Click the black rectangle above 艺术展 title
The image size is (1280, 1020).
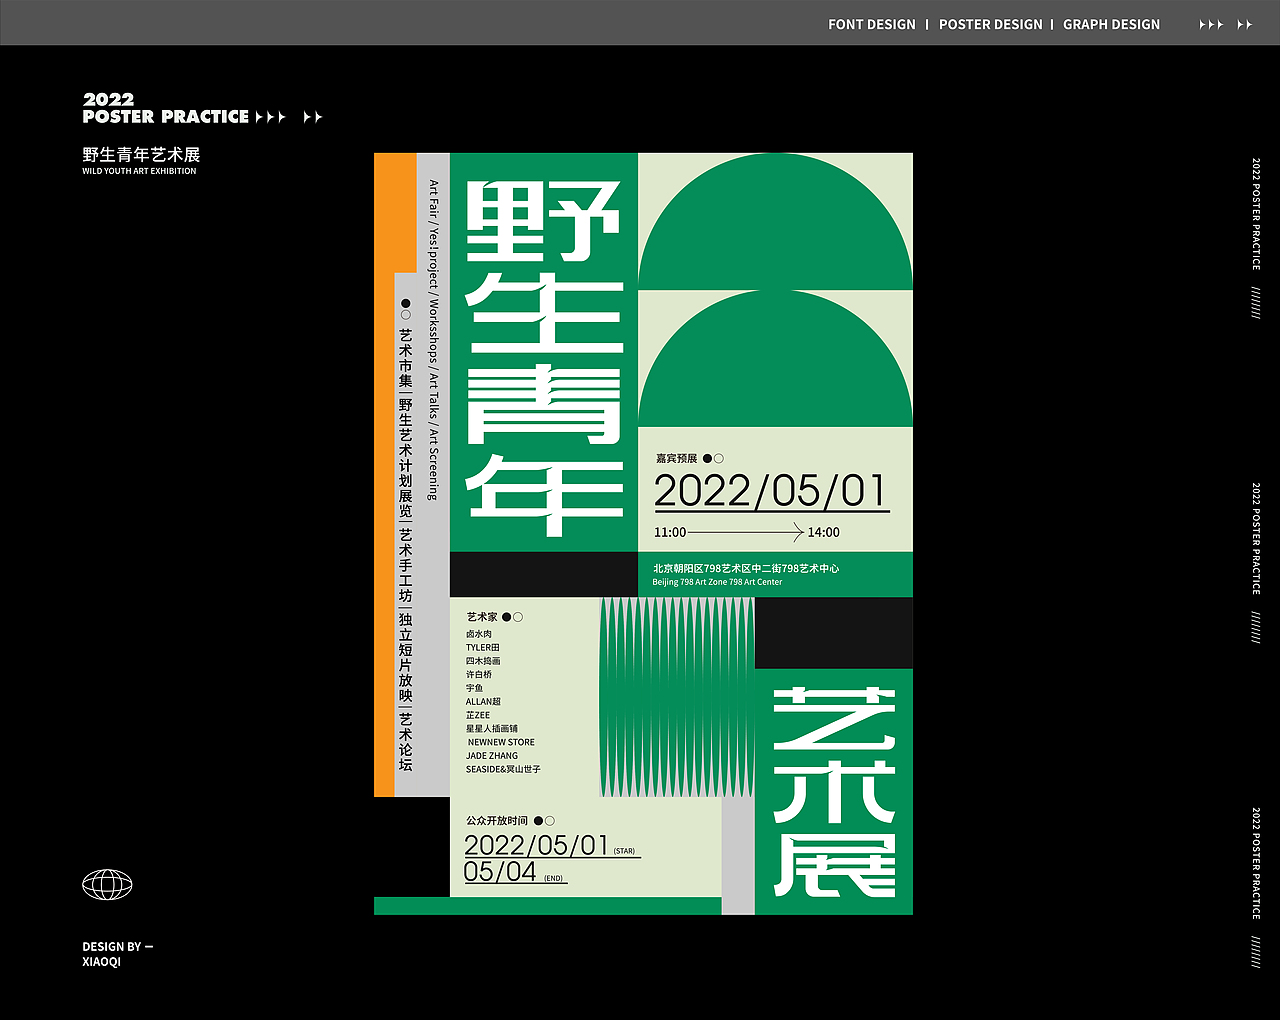[834, 633]
